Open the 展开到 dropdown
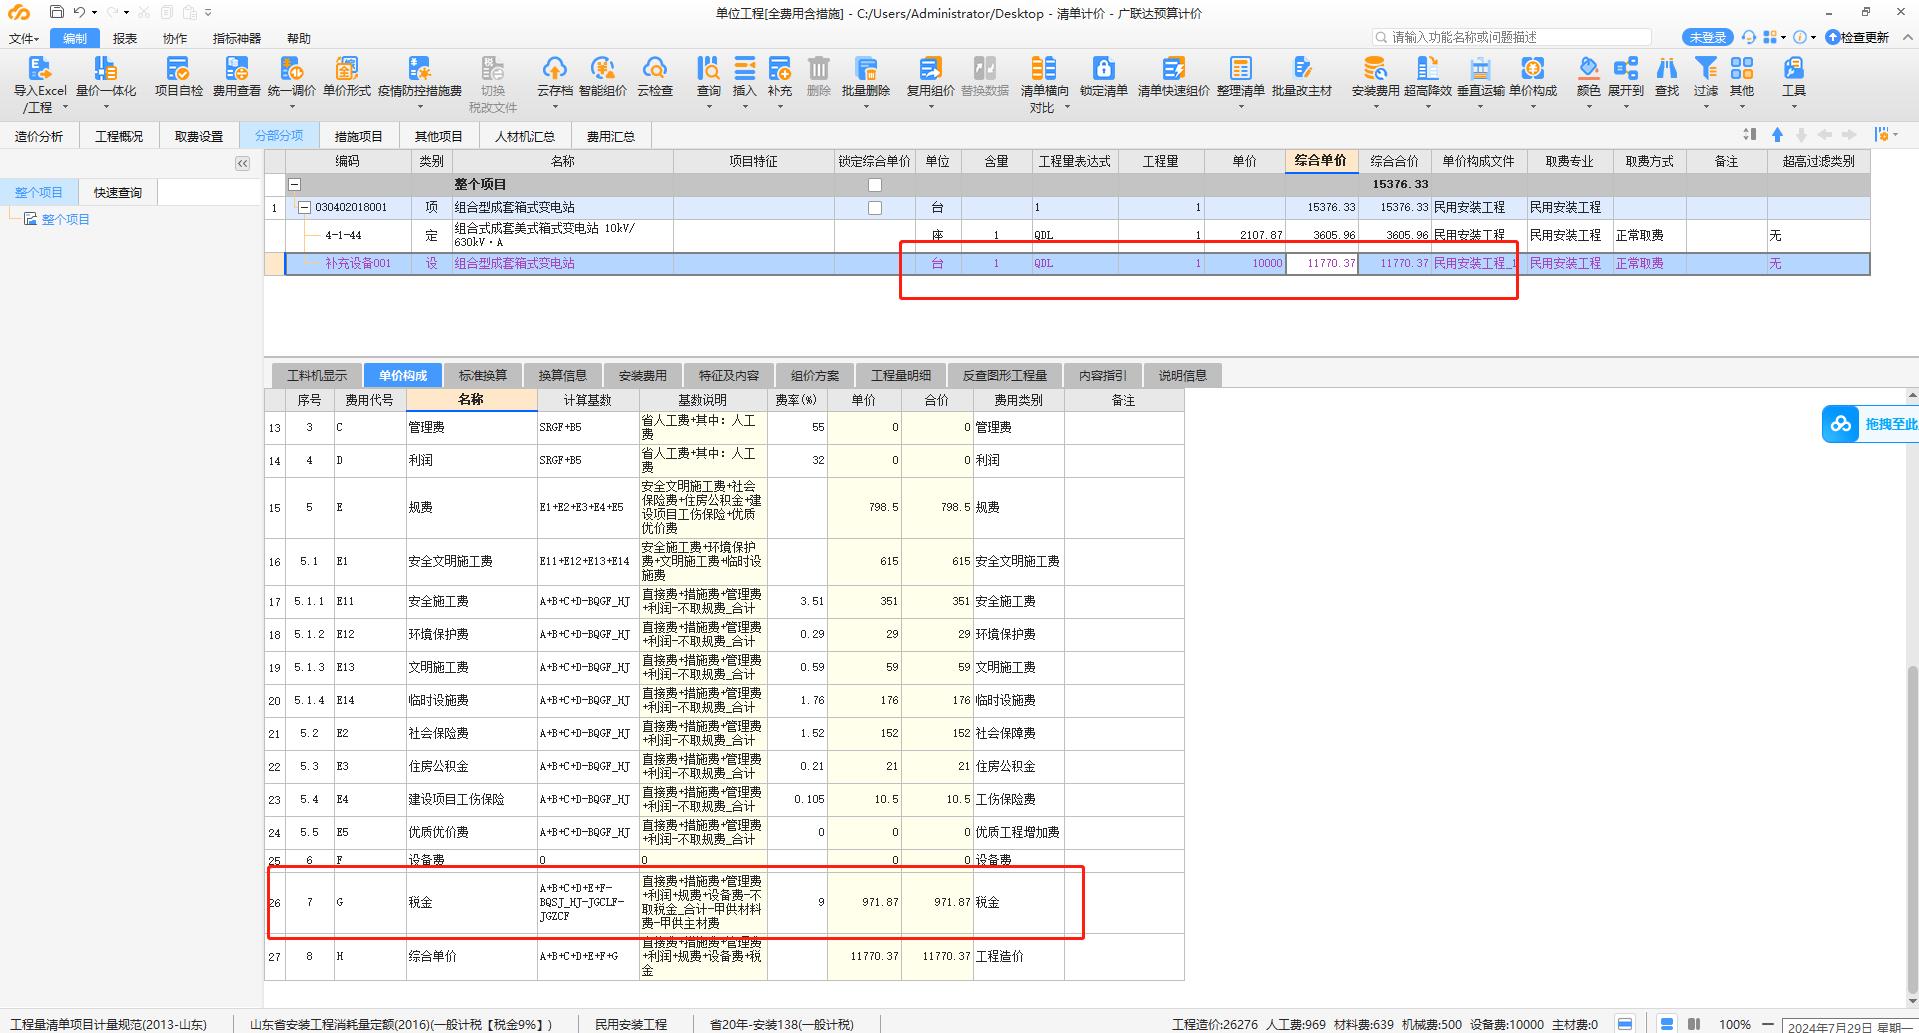This screenshot has width=1919, height=1033. (x=1626, y=107)
